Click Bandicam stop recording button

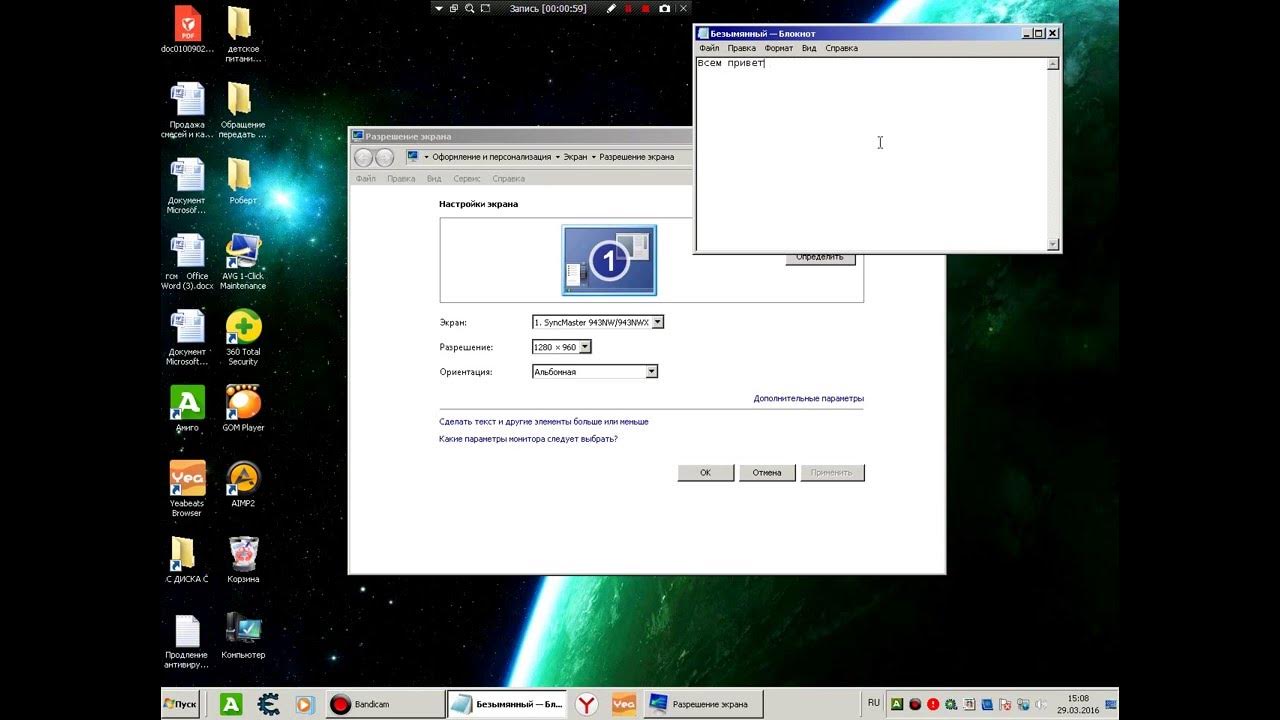point(646,8)
